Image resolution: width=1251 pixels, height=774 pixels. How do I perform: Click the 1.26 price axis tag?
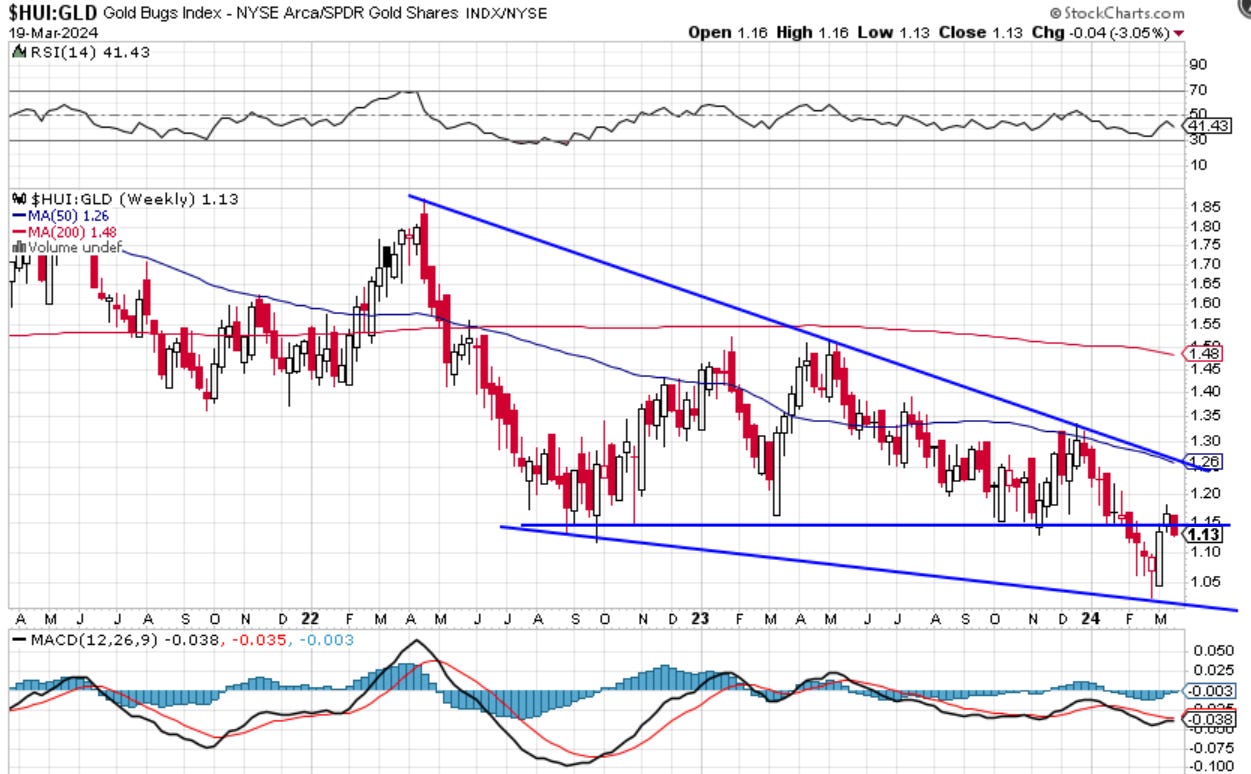[1203, 462]
